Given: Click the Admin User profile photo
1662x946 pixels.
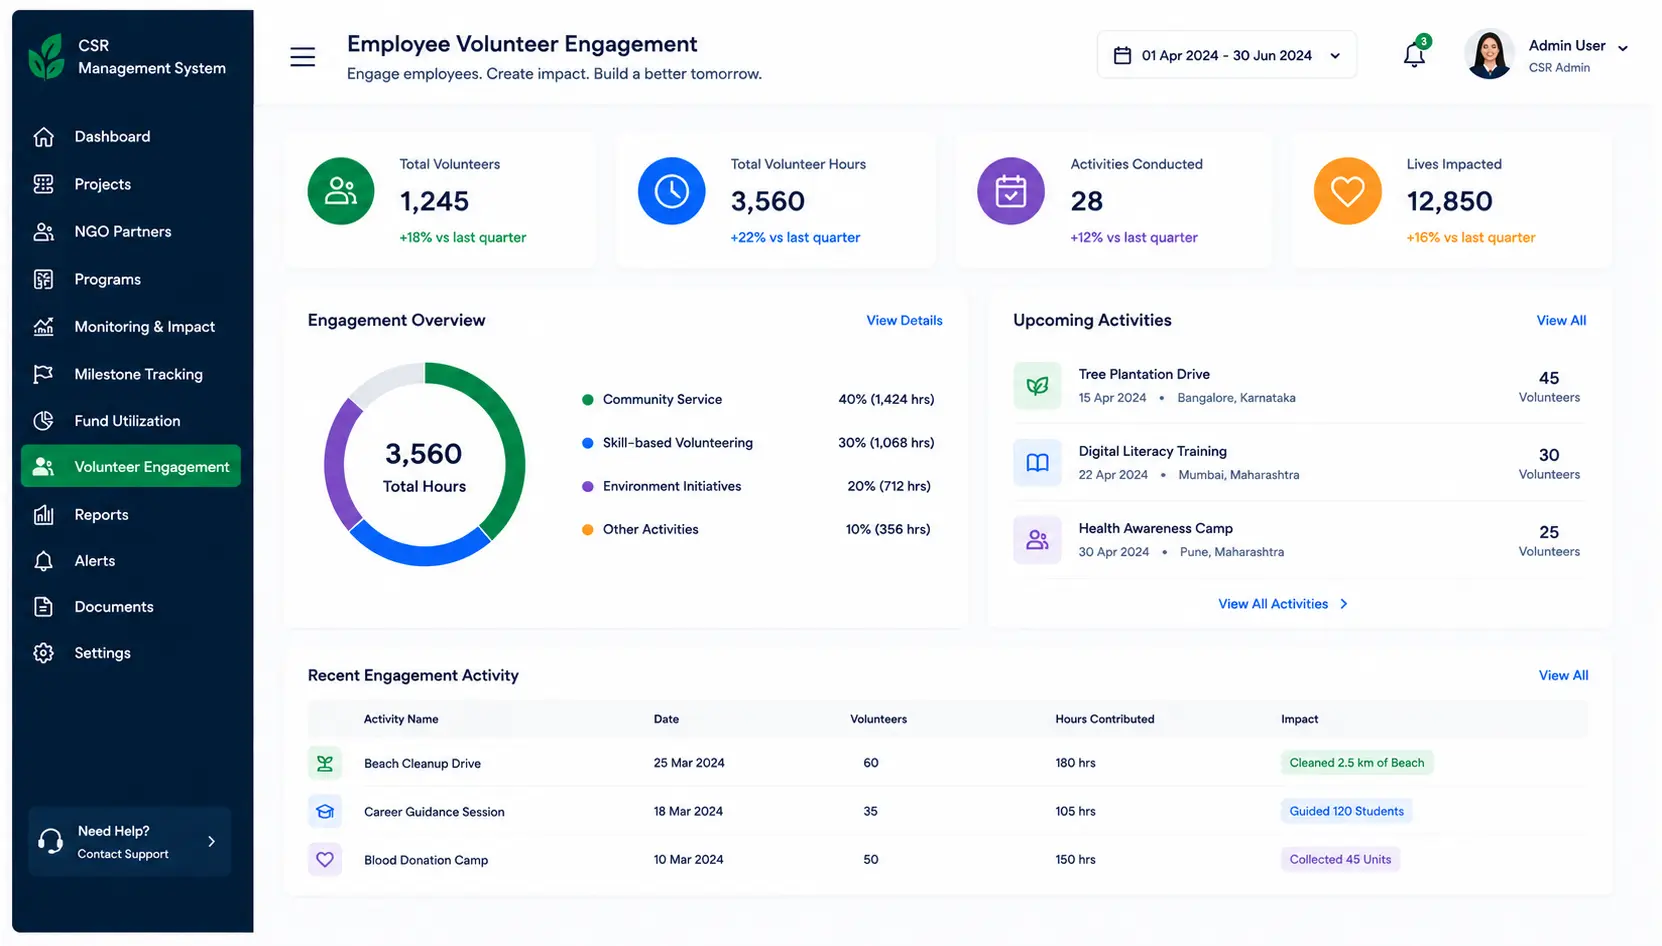Looking at the screenshot, I should tap(1489, 54).
